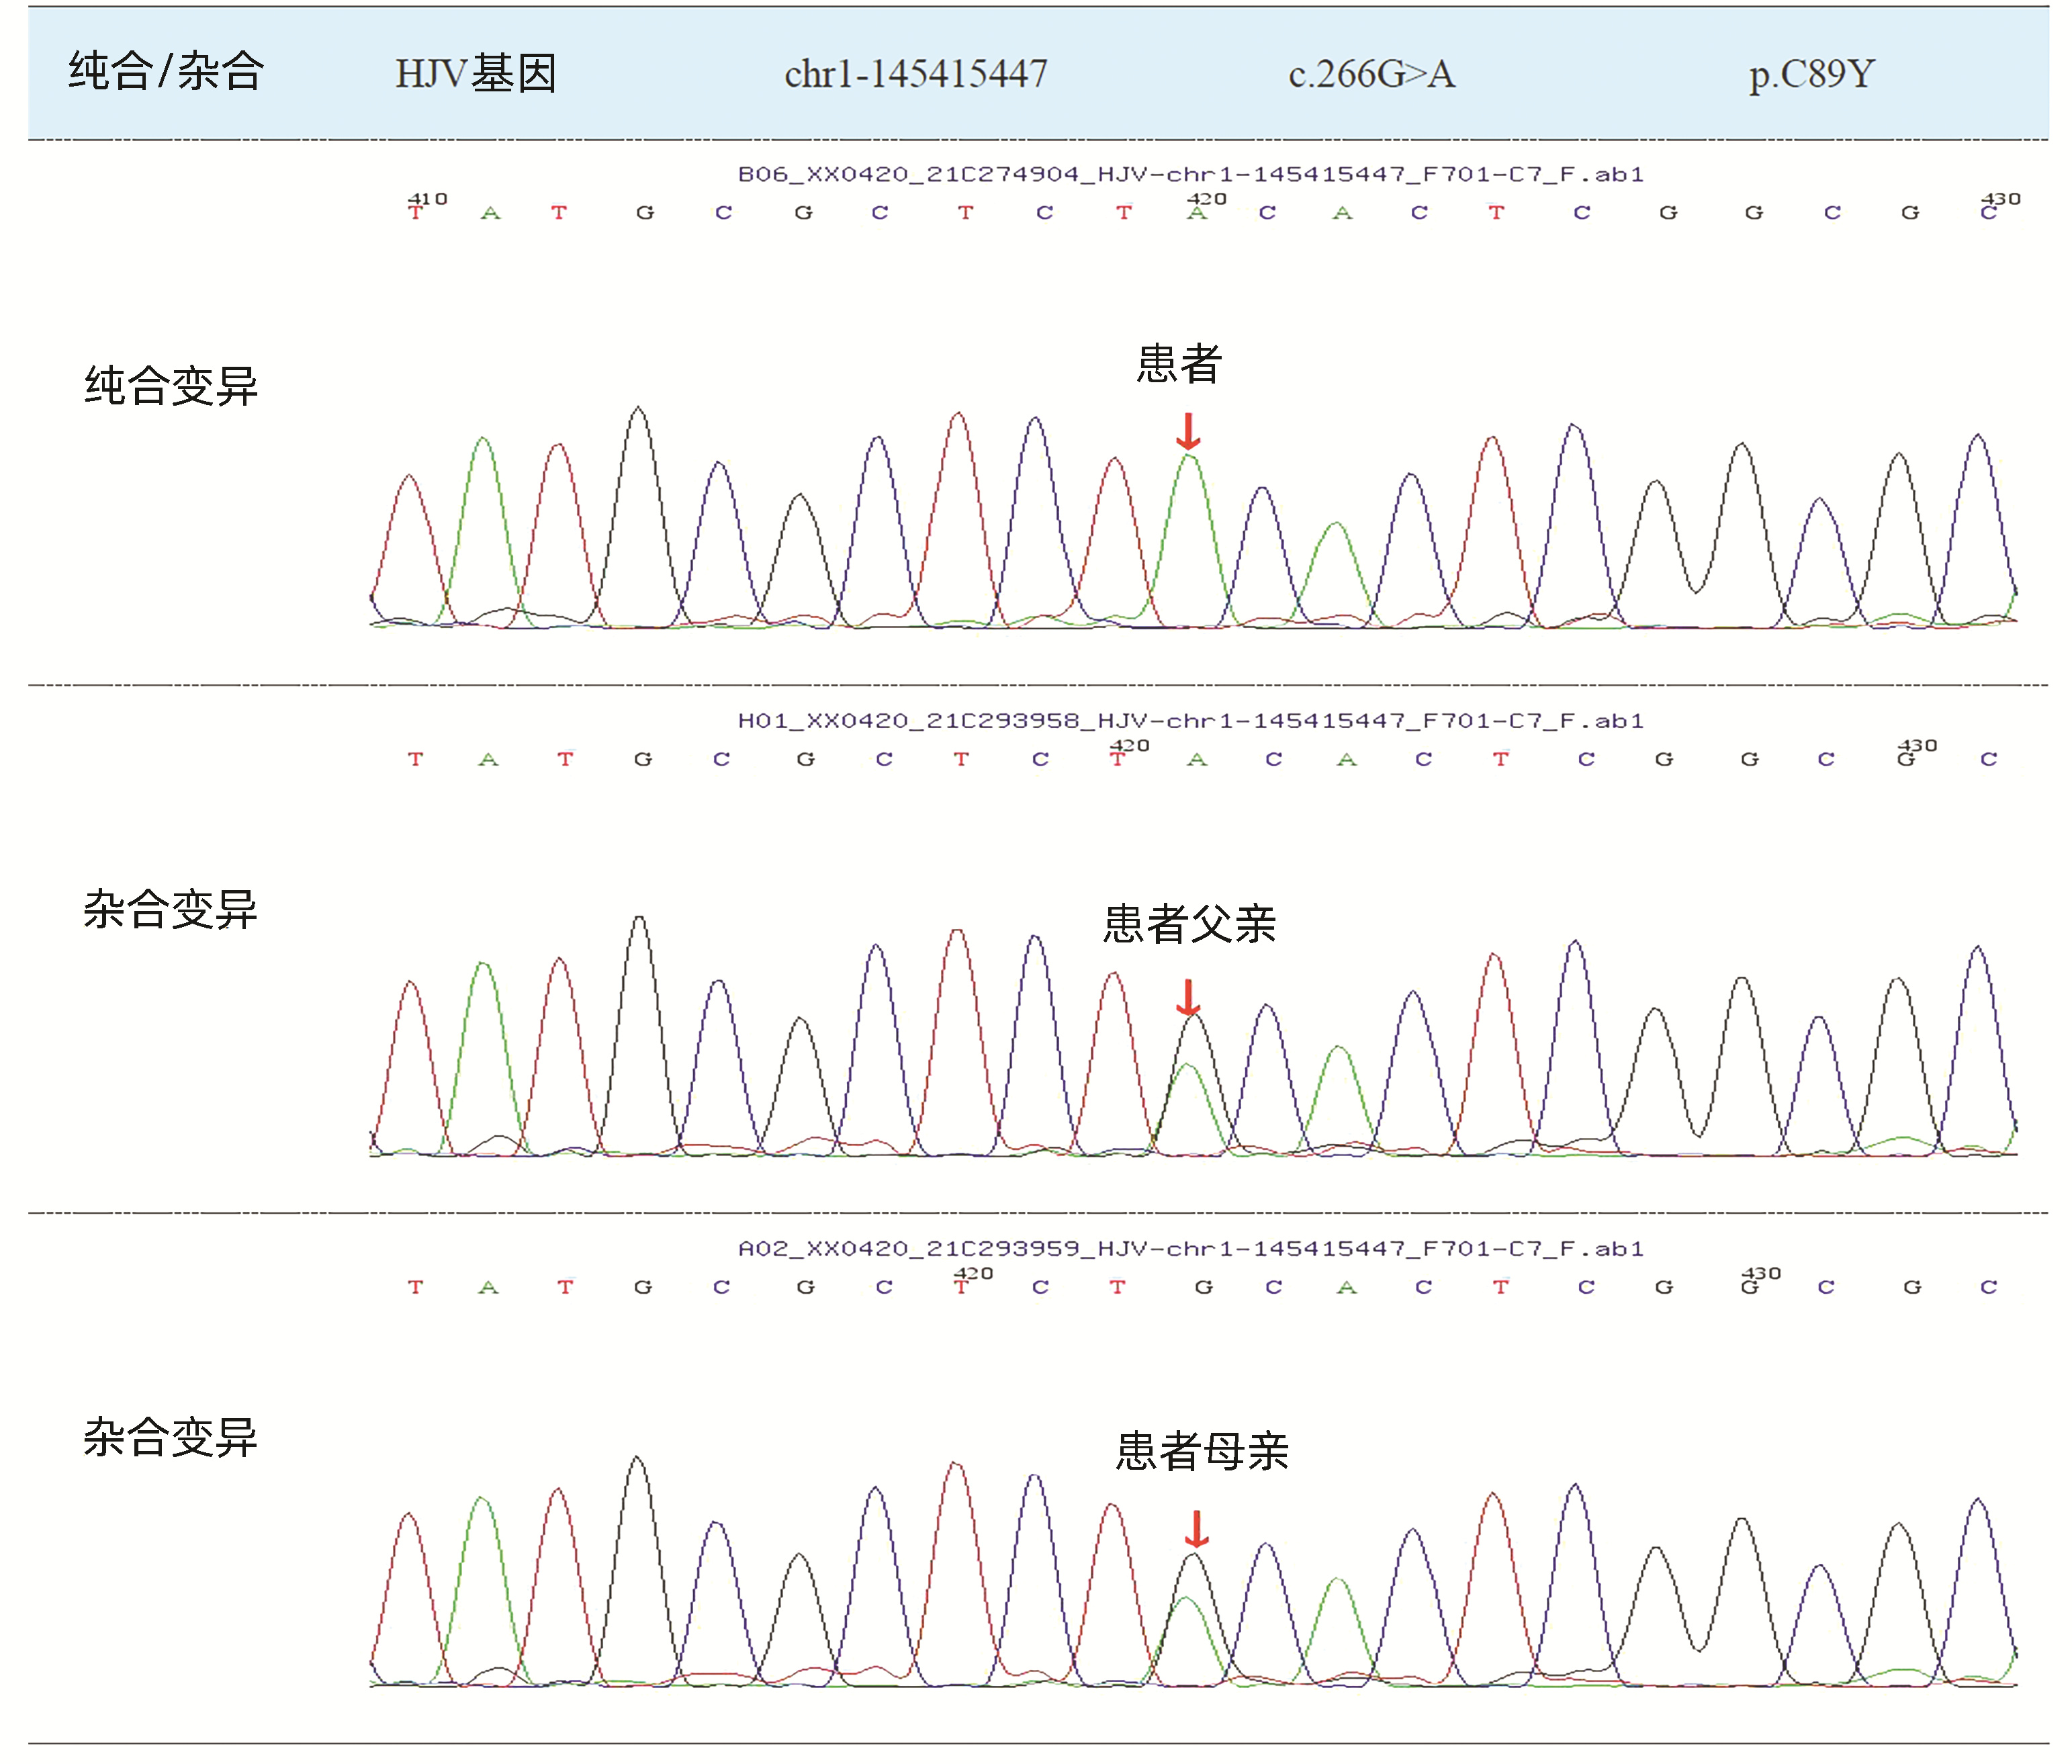This screenshot has height=1764, width=2072.
Task: Click the 410 position marker in the top sequence
Action: [x=427, y=199]
